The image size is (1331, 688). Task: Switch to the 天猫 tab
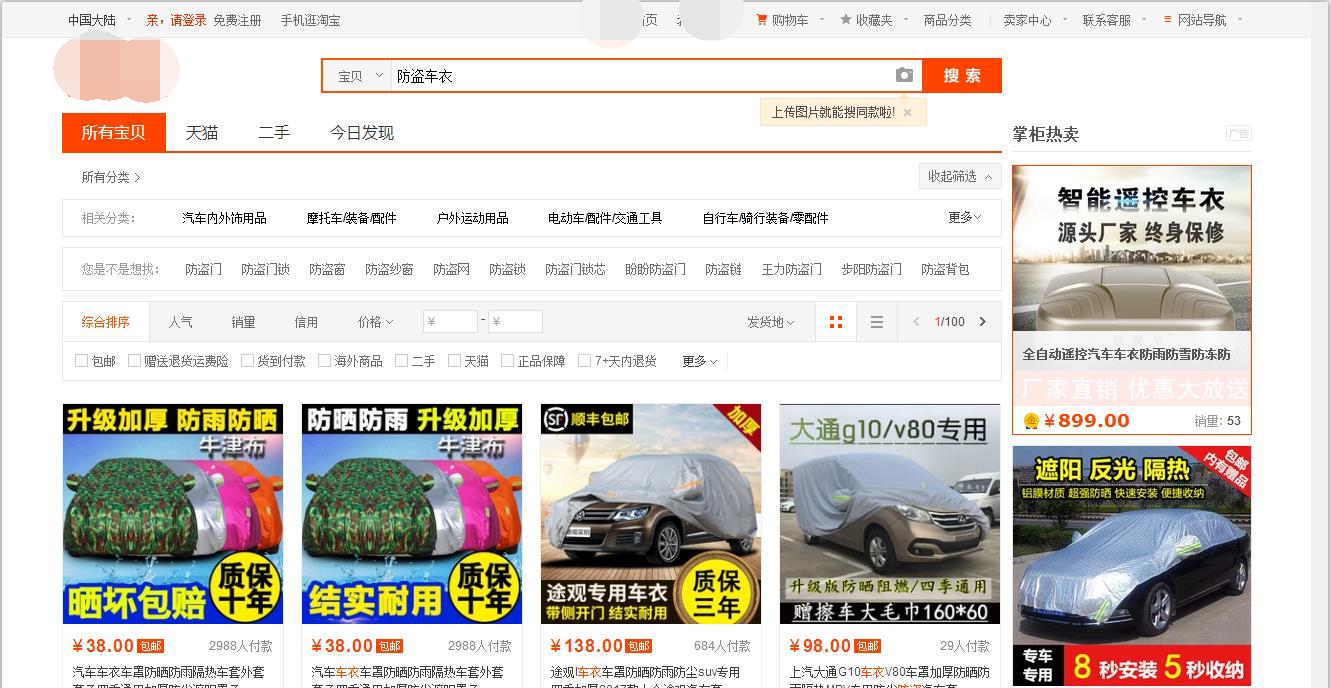pyautogui.click(x=201, y=131)
